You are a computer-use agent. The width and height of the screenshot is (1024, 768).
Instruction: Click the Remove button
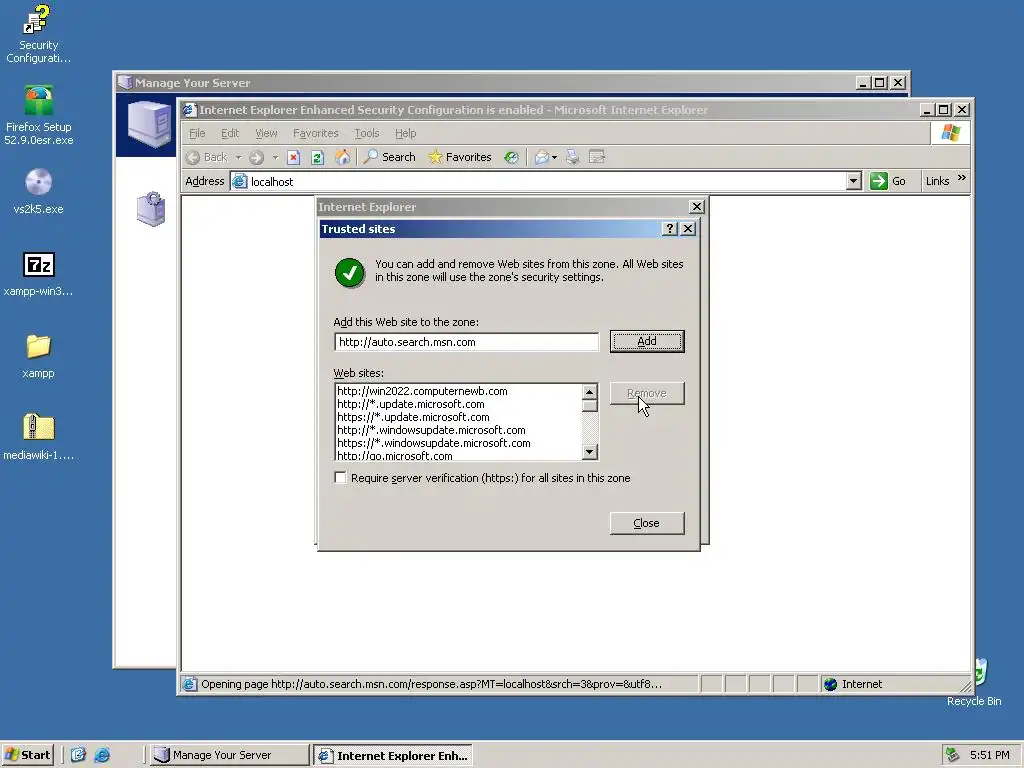coord(647,393)
